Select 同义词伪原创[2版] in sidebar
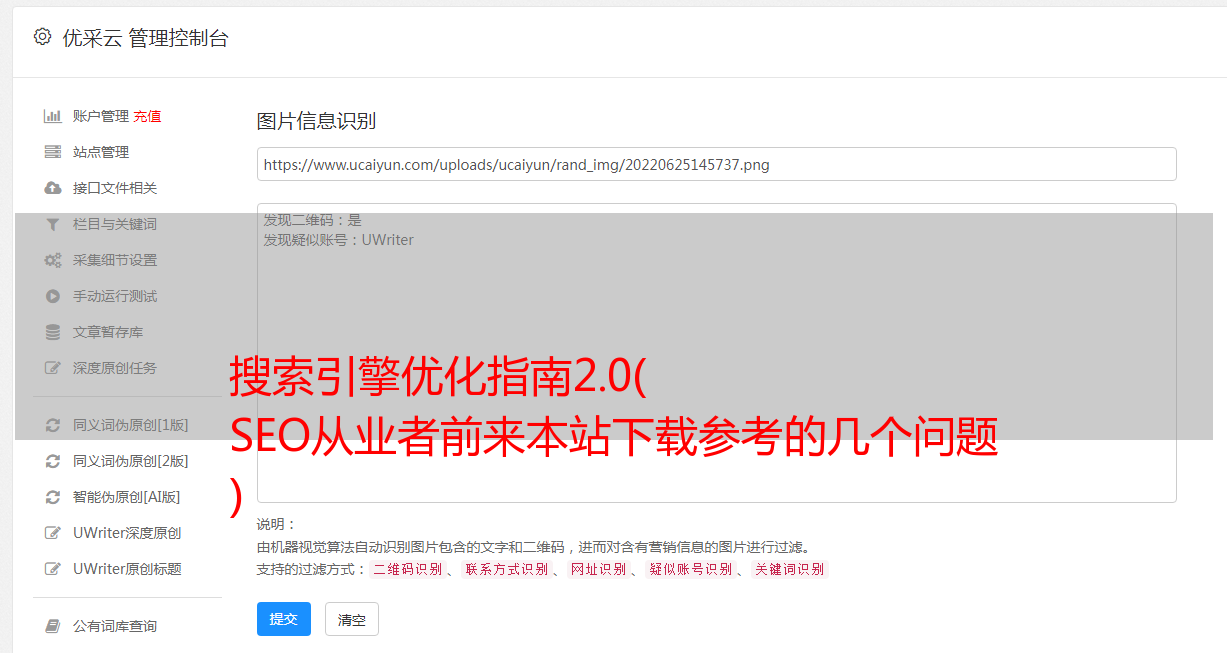Image resolution: width=1227 pixels, height=653 pixels. (x=131, y=461)
